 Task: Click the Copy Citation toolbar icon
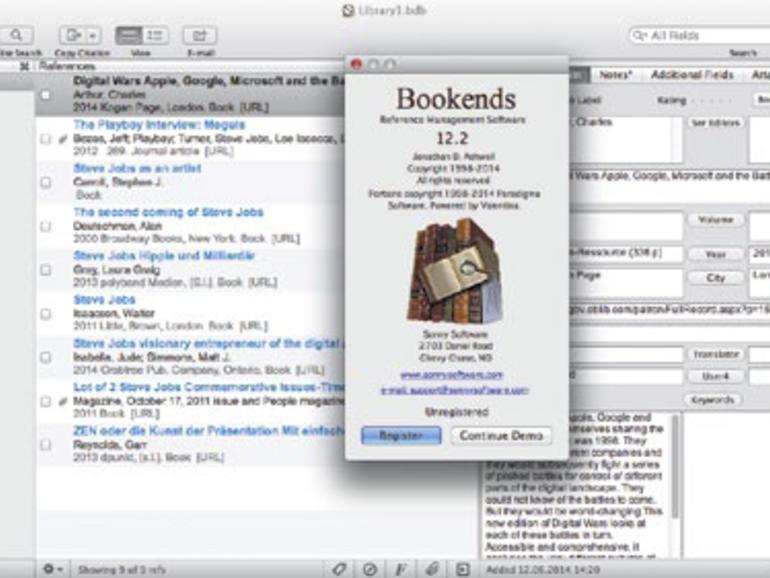(x=73, y=35)
